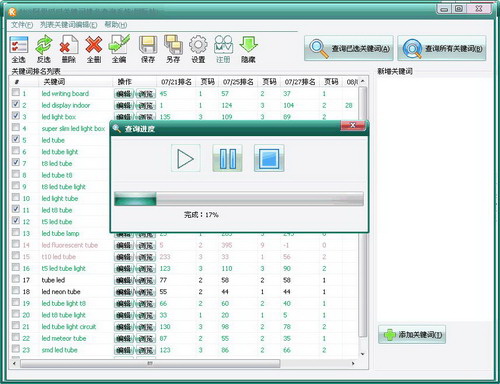Click the play button in progress dialog
Screen dimensions: 500x384
185,158
